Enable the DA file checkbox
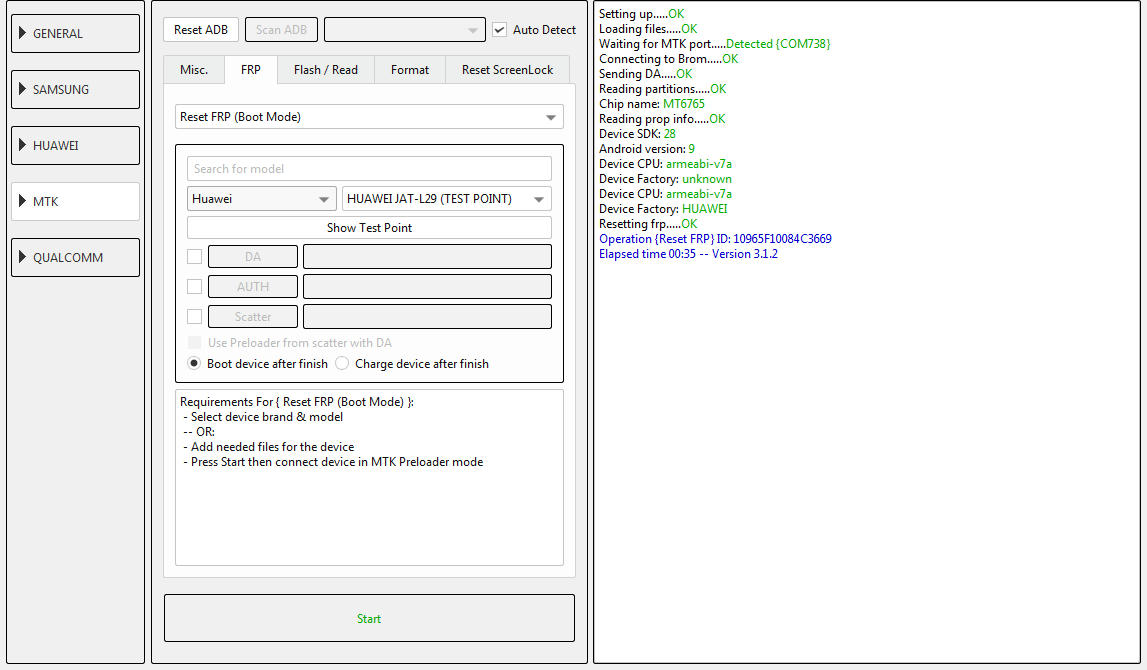1147x670 pixels. (195, 257)
